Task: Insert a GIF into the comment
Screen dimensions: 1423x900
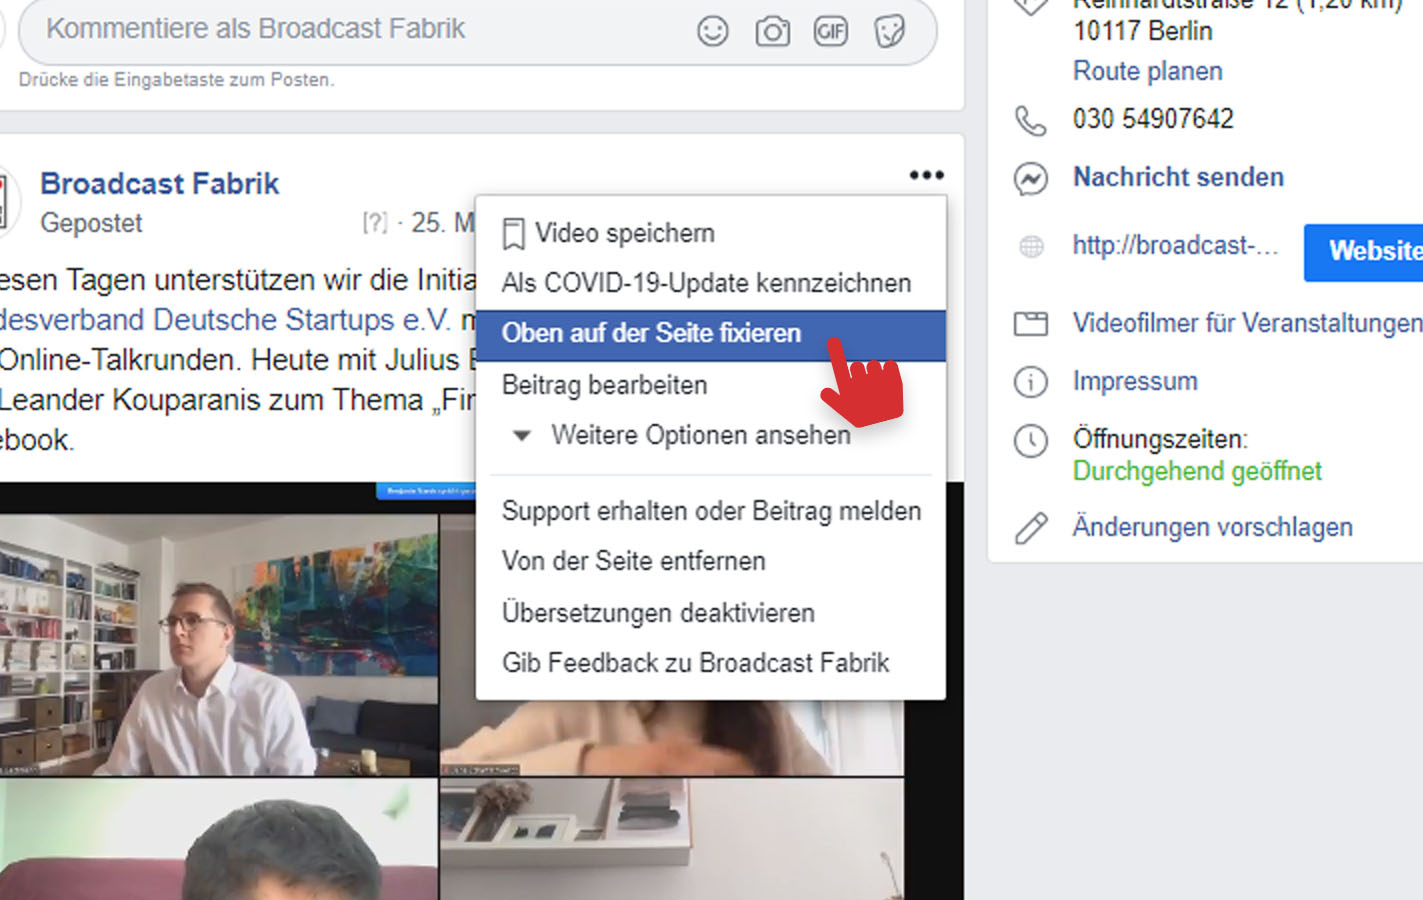Action: 831,31
